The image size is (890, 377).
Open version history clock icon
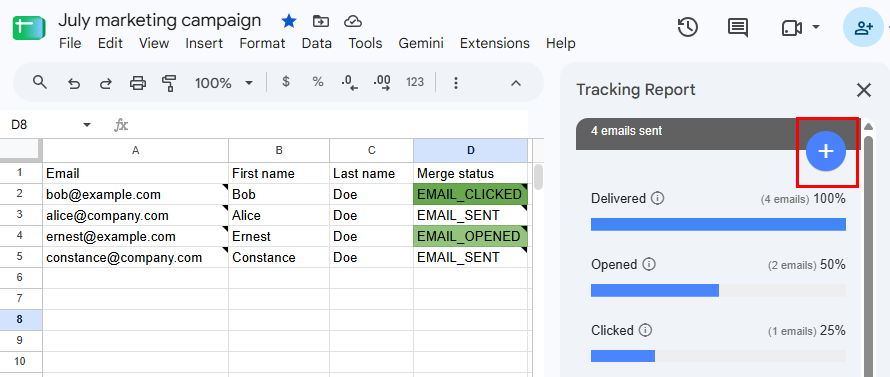[688, 27]
